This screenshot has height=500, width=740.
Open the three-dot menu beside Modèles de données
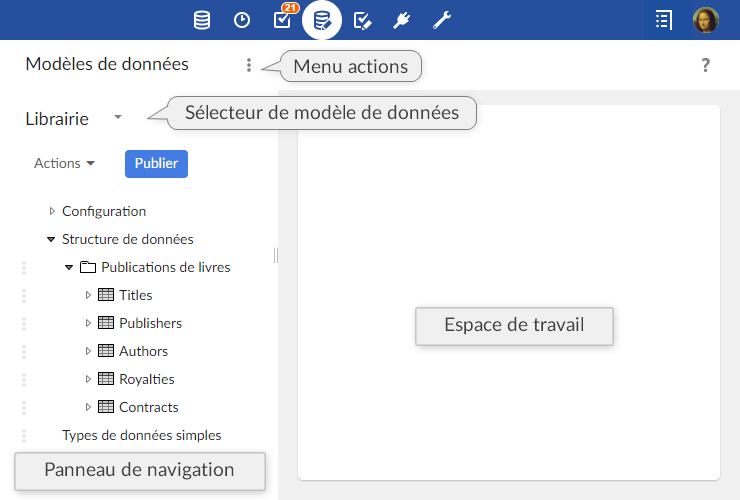pos(249,65)
